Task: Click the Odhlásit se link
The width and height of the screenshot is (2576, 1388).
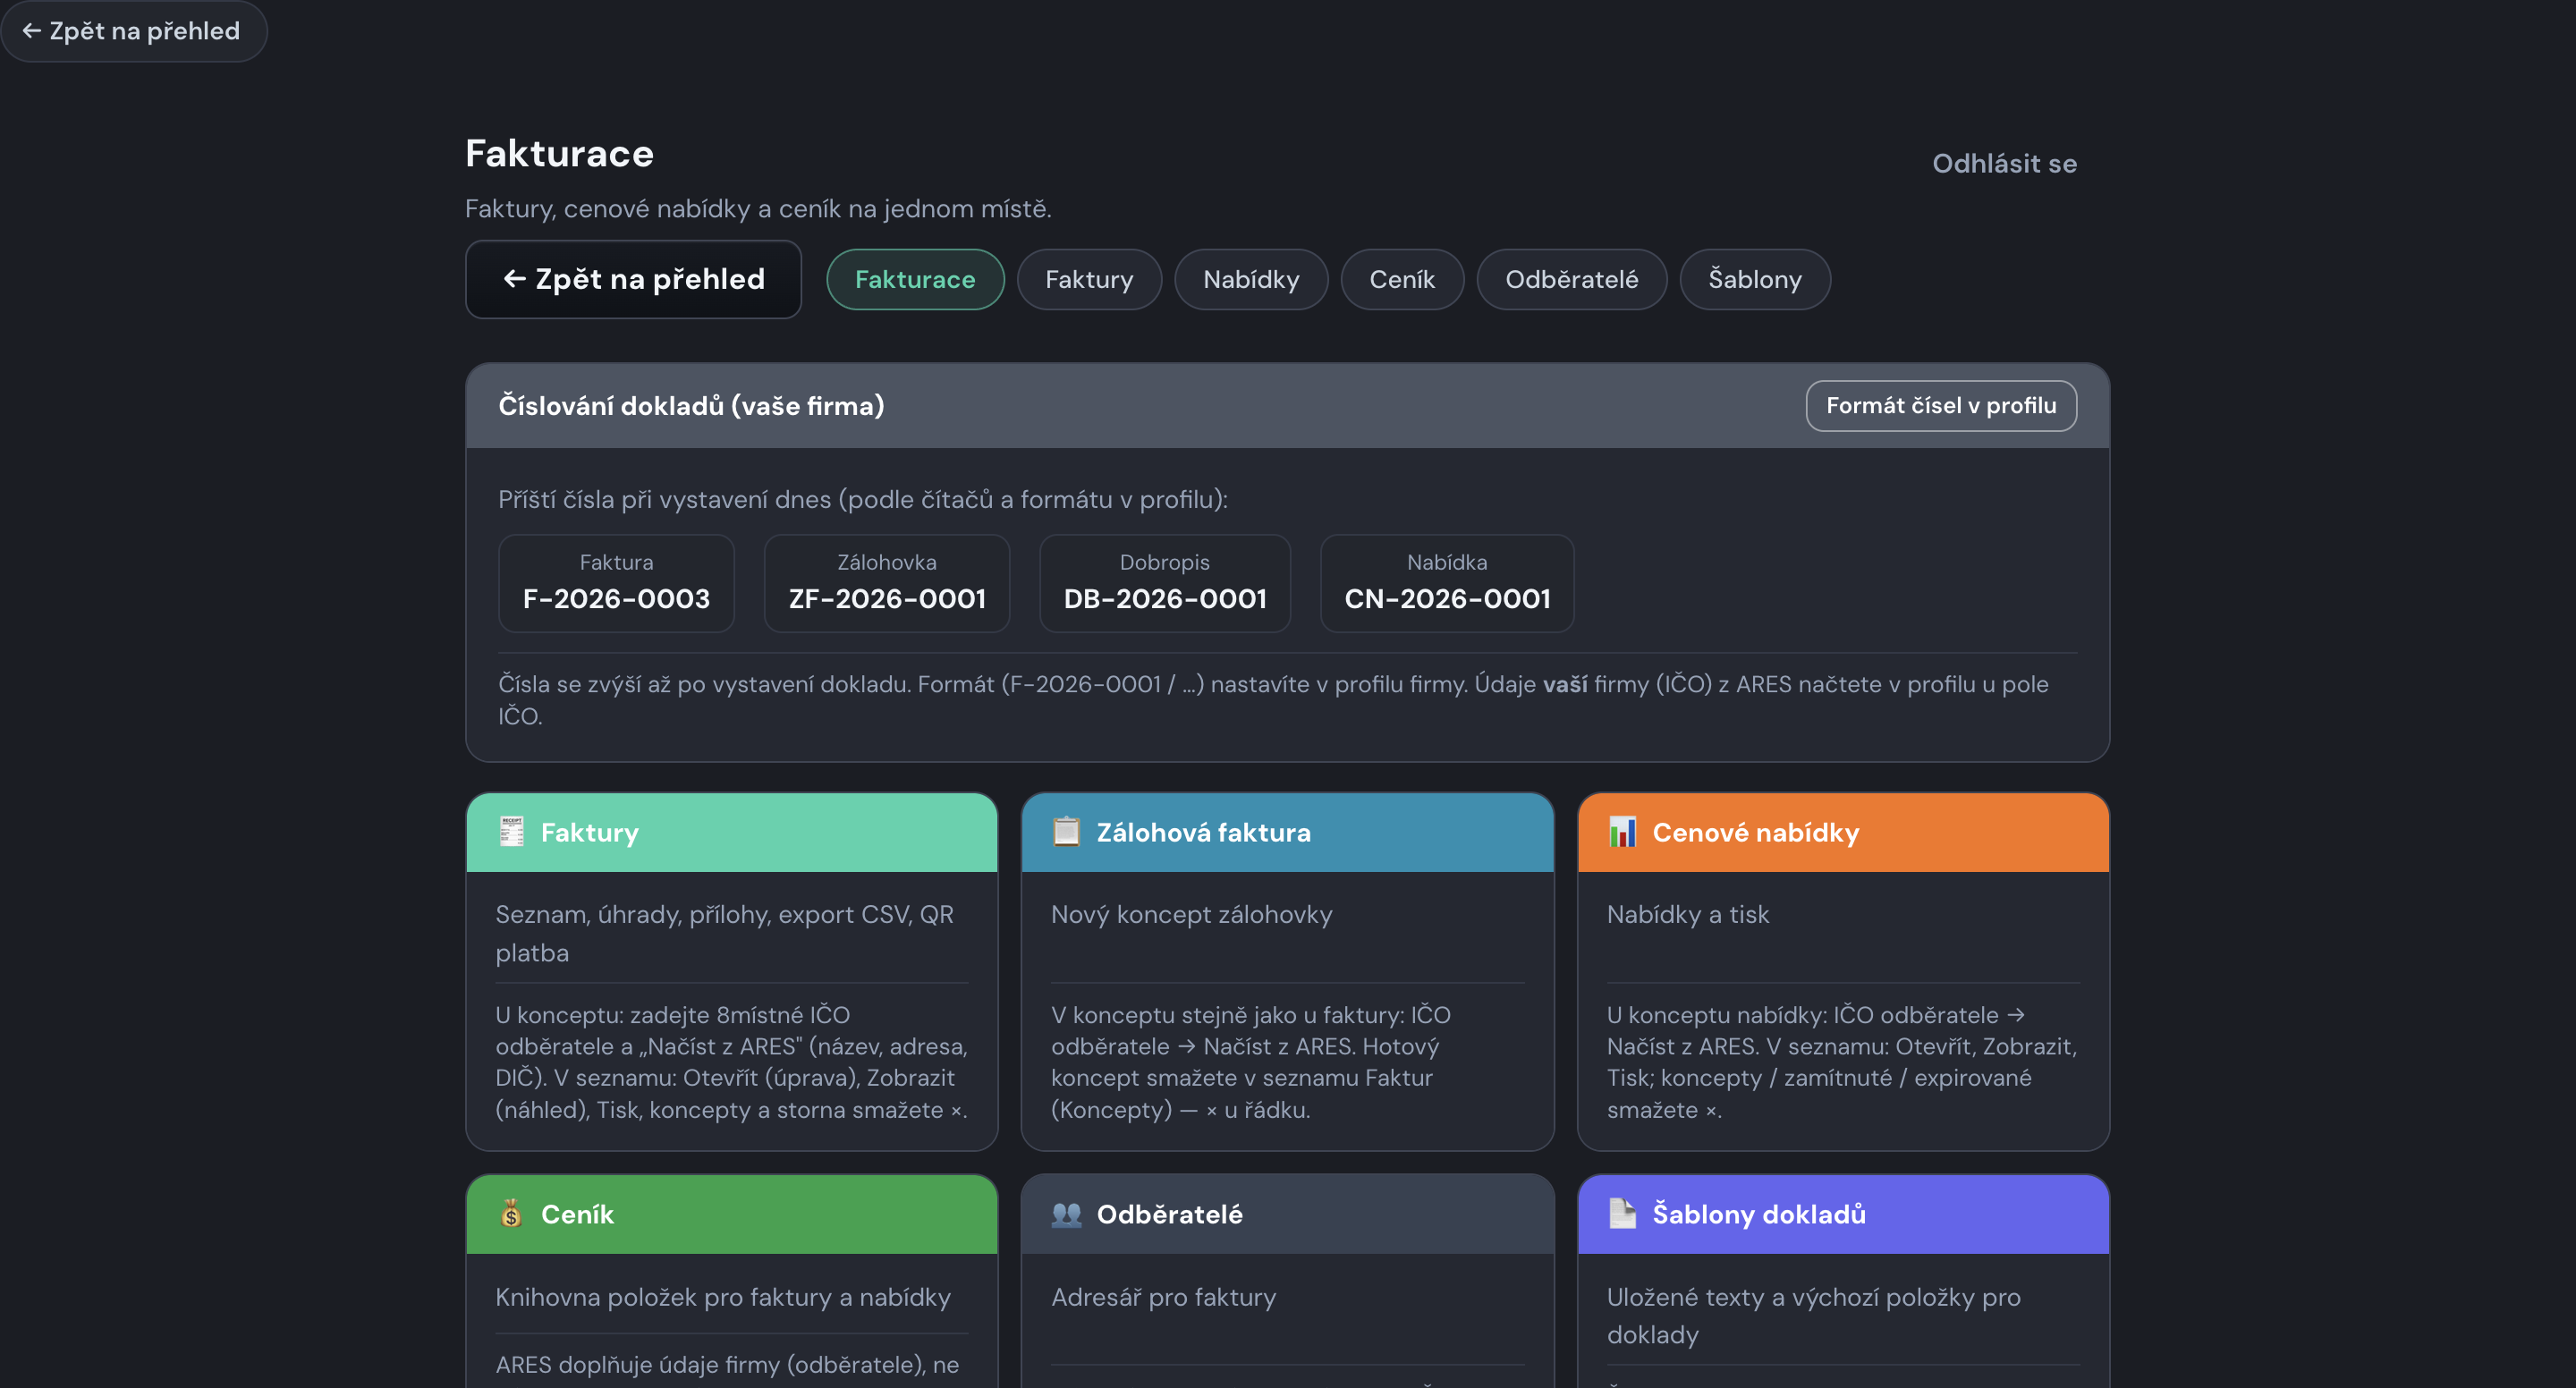Action: click(x=2004, y=163)
